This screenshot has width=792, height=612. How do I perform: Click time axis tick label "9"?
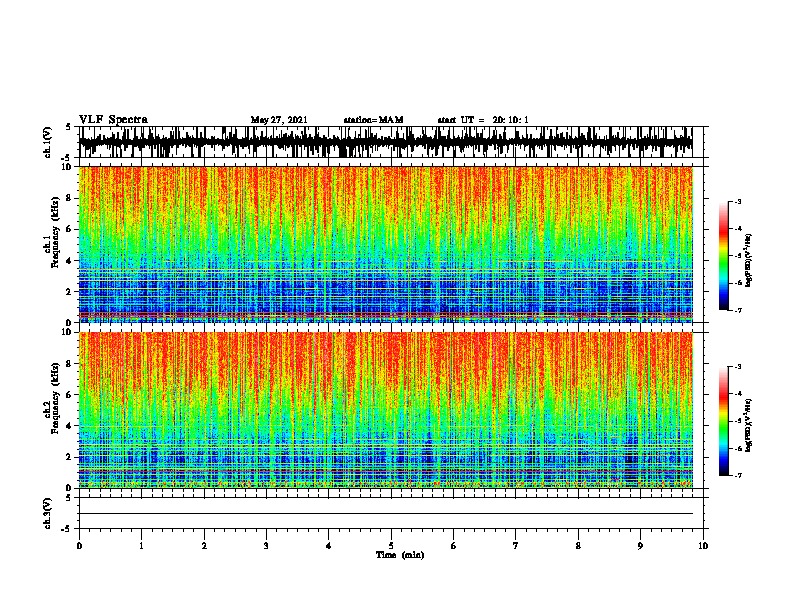(640, 546)
